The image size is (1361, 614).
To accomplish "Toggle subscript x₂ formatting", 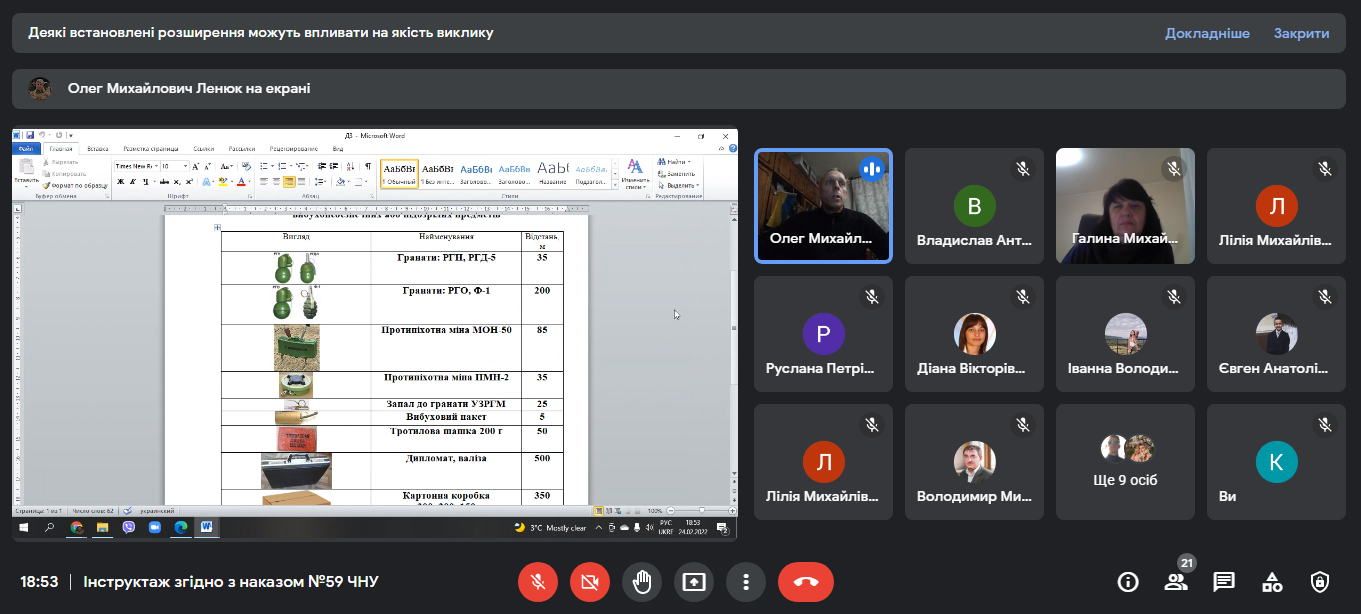I will pyautogui.click(x=177, y=182).
